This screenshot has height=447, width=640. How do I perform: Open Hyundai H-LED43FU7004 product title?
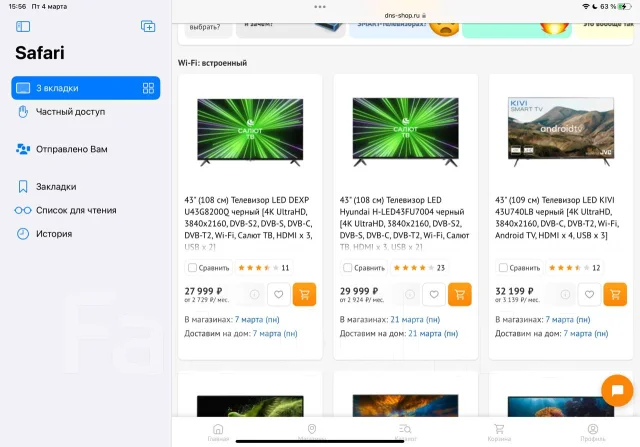(404, 223)
